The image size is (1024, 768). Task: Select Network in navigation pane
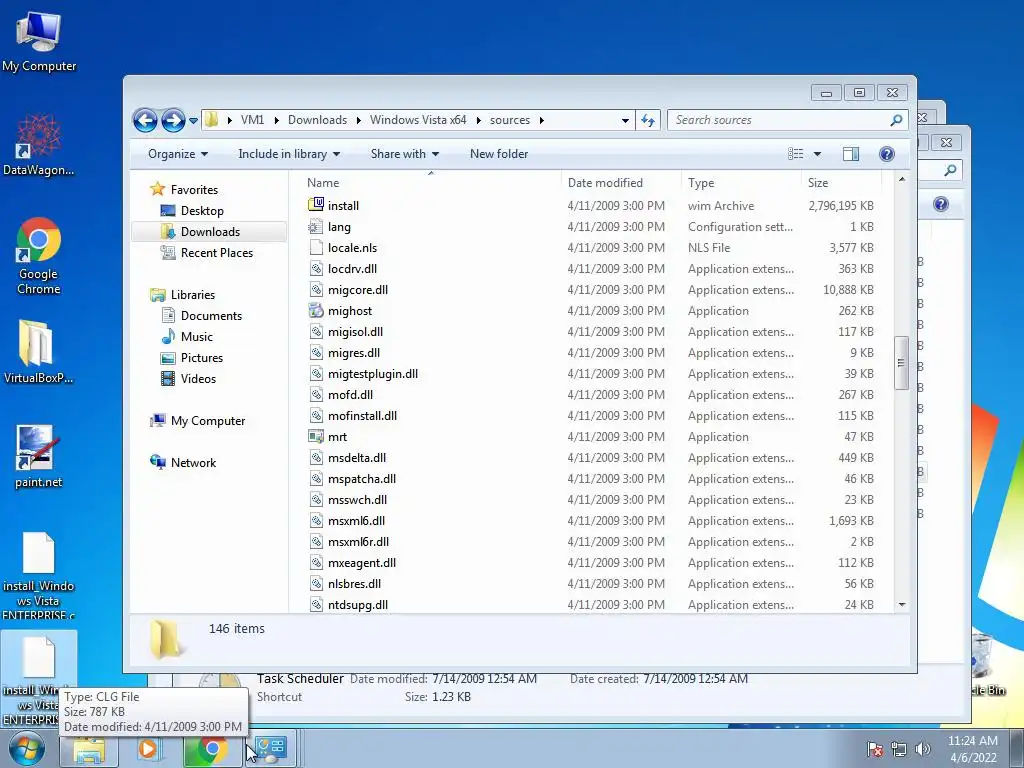(193, 462)
